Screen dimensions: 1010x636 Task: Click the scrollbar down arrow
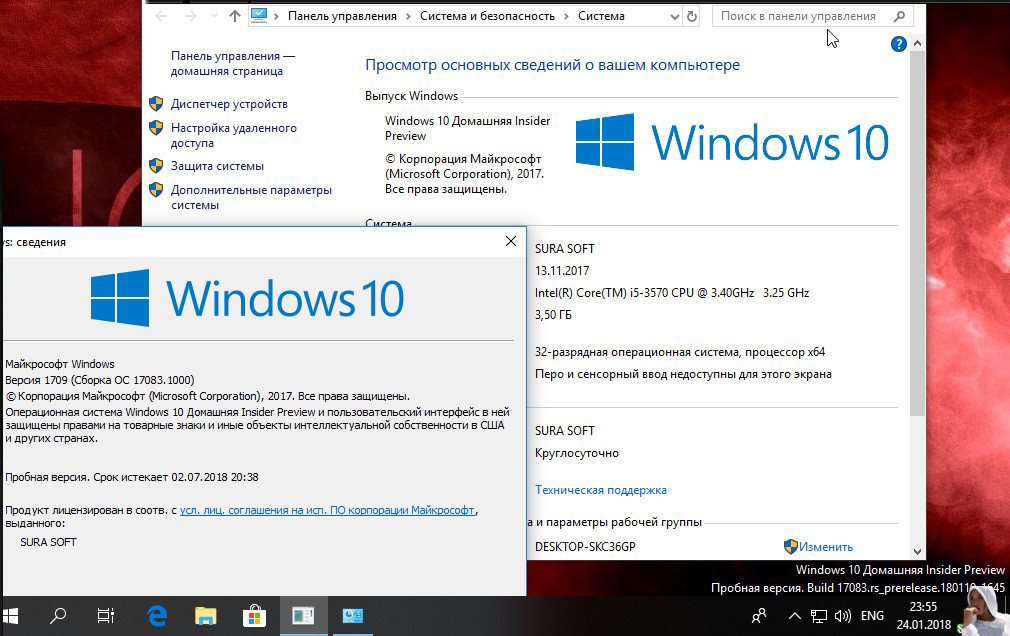(x=917, y=552)
